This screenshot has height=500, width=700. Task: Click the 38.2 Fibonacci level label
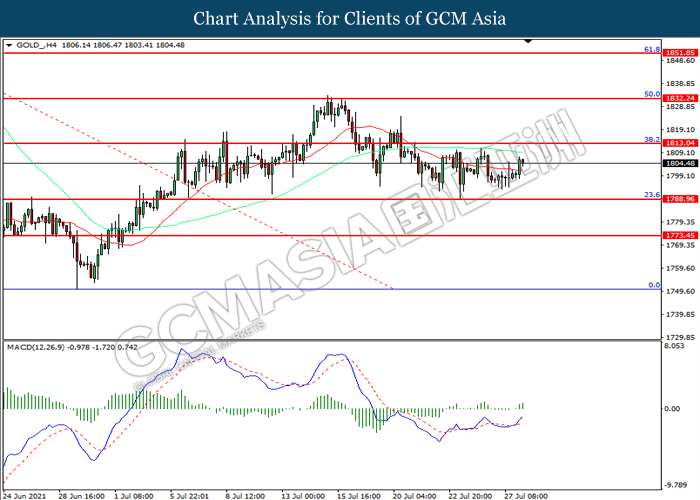652,139
